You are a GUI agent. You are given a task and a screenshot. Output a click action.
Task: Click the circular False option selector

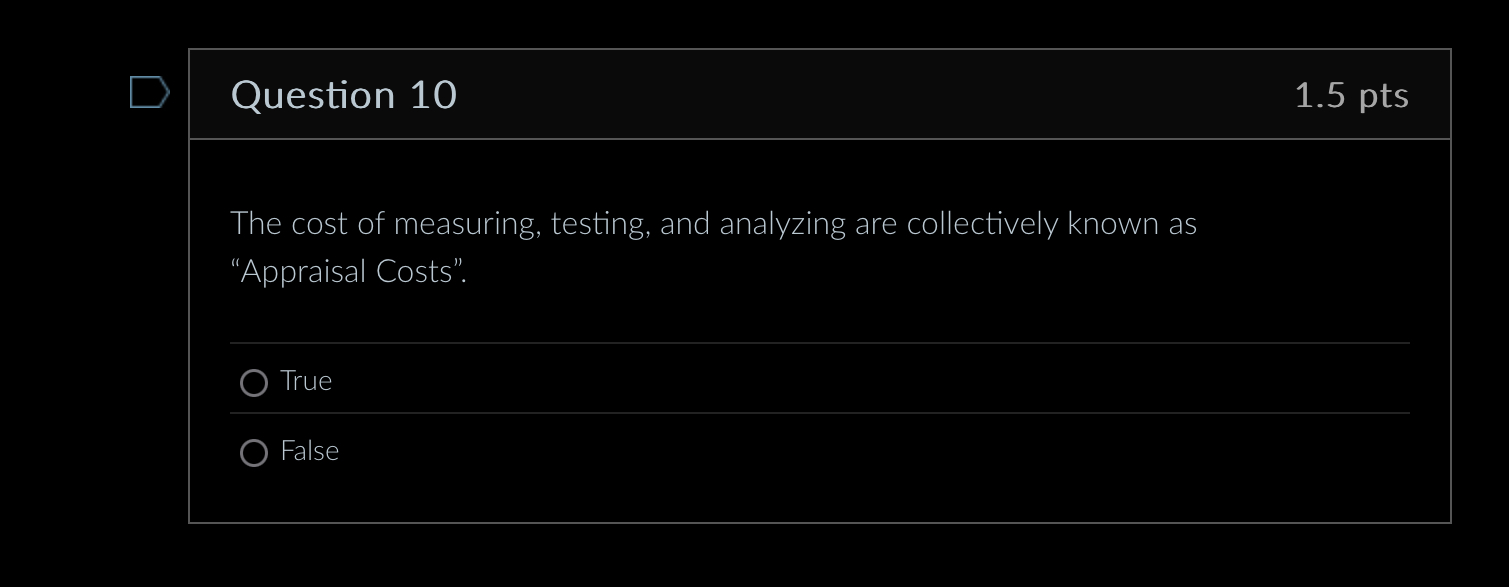(x=253, y=452)
